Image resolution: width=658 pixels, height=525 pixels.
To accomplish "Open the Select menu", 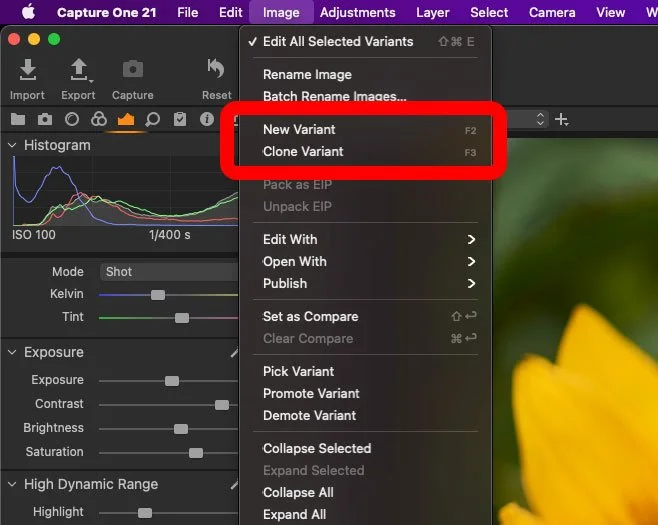I will [489, 13].
